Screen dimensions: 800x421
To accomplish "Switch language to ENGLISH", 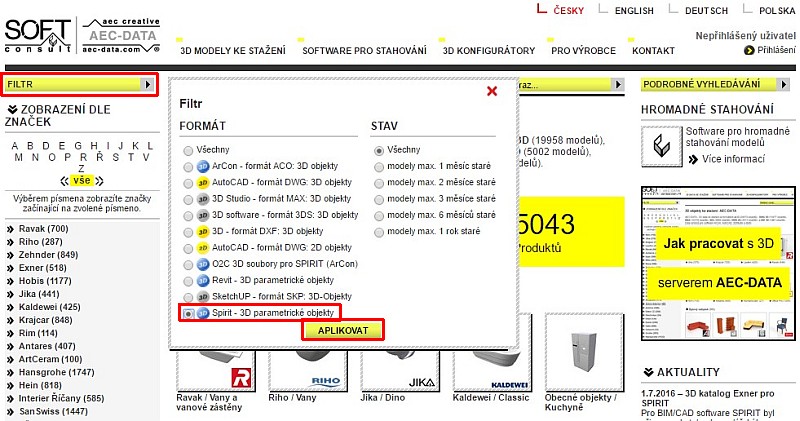I will [x=634, y=11].
